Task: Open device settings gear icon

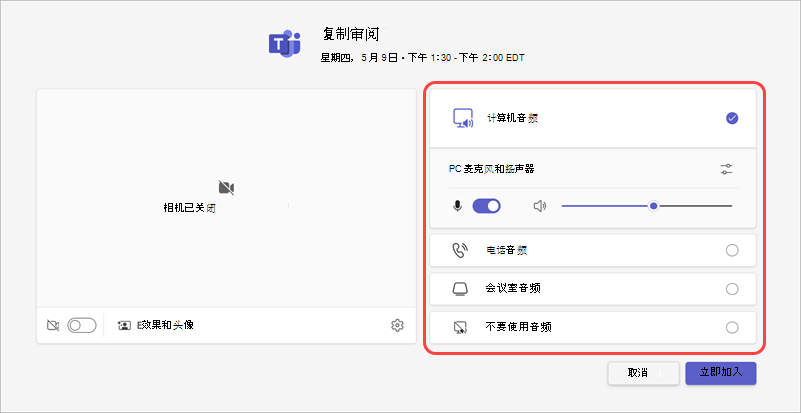Action: pyautogui.click(x=397, y=325)
